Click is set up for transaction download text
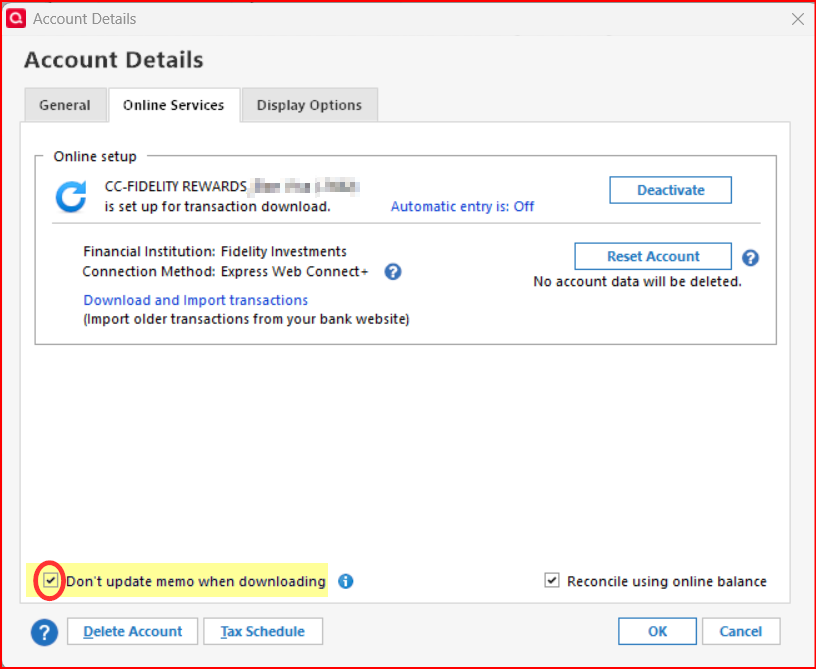 (x=218, y=207)
